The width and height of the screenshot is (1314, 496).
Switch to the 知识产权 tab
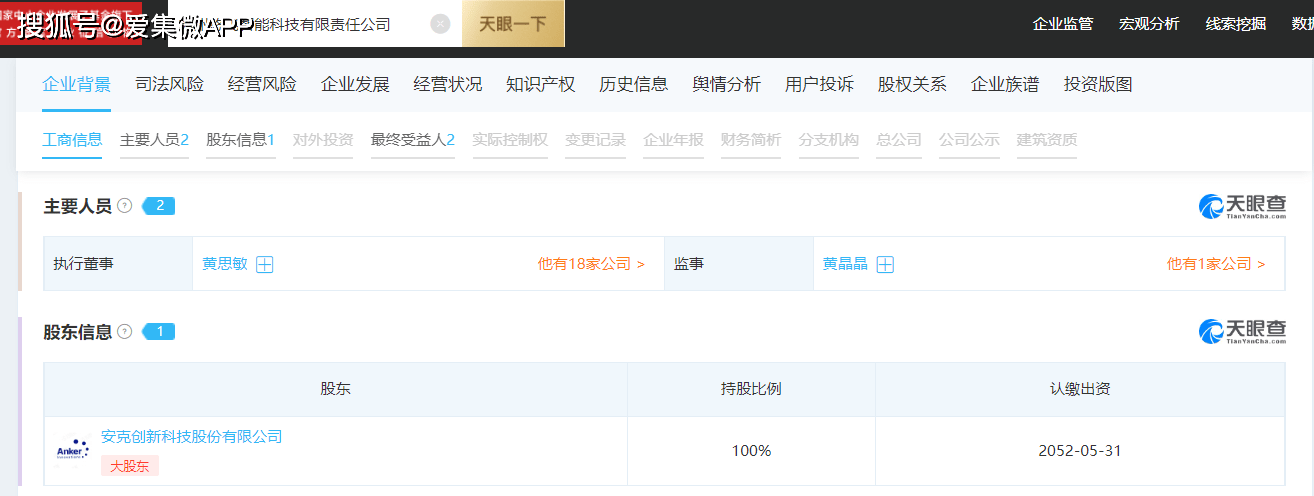click(x=541, y=85)
